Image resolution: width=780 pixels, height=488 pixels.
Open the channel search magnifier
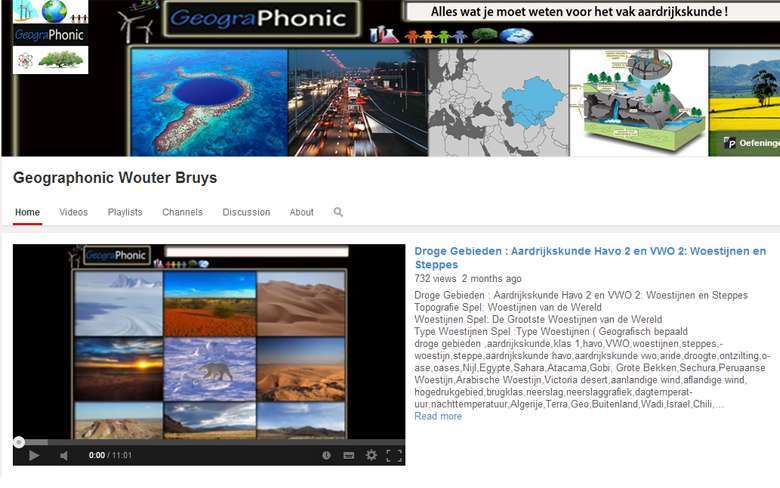(338, 212)
